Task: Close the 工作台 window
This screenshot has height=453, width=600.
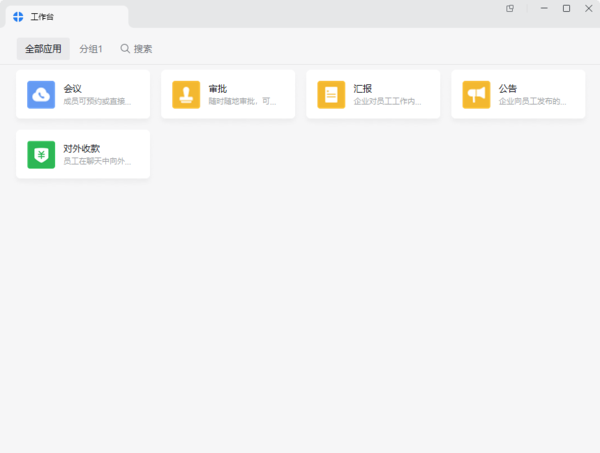Action: click(x=588, y=8)
